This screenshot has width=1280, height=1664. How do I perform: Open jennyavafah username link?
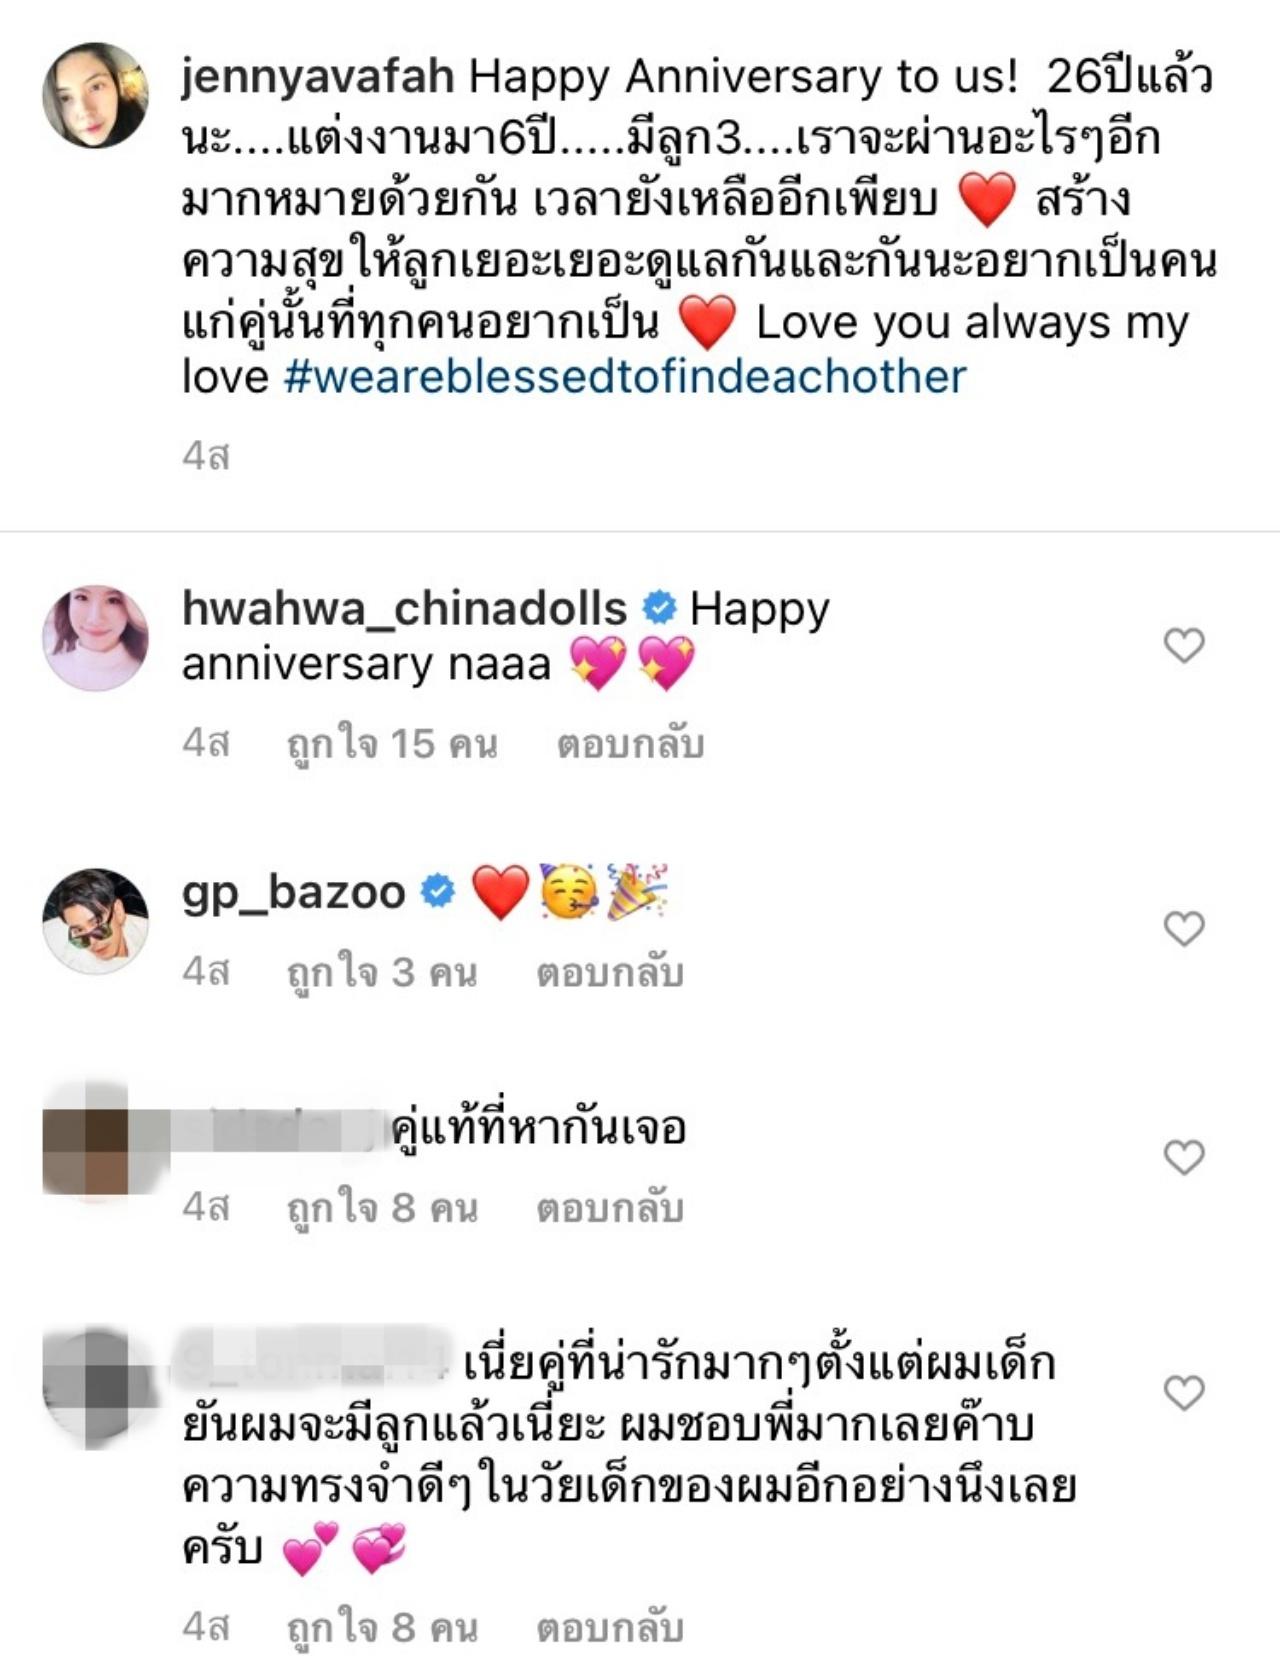[x=318, y=77]
